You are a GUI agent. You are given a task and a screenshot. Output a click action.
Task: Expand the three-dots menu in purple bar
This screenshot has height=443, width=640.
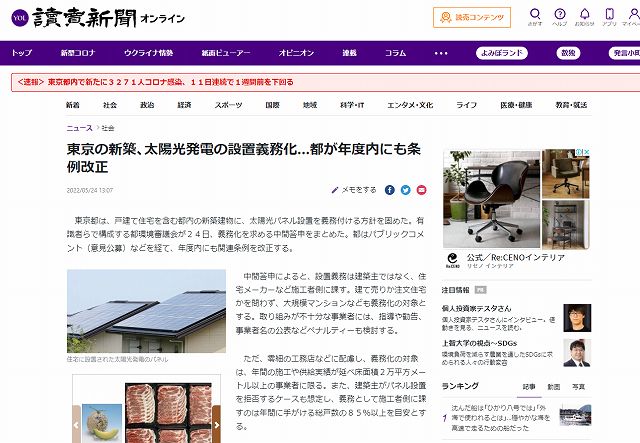(x=441, y=53)
